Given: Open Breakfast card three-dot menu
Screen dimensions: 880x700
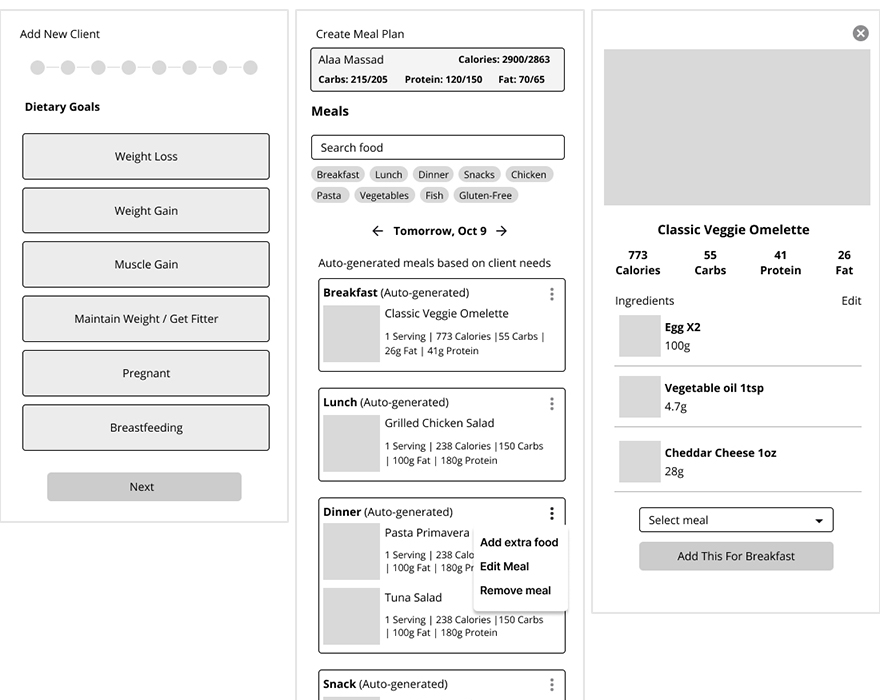Looking at the screenshot, I should (552, 294).
